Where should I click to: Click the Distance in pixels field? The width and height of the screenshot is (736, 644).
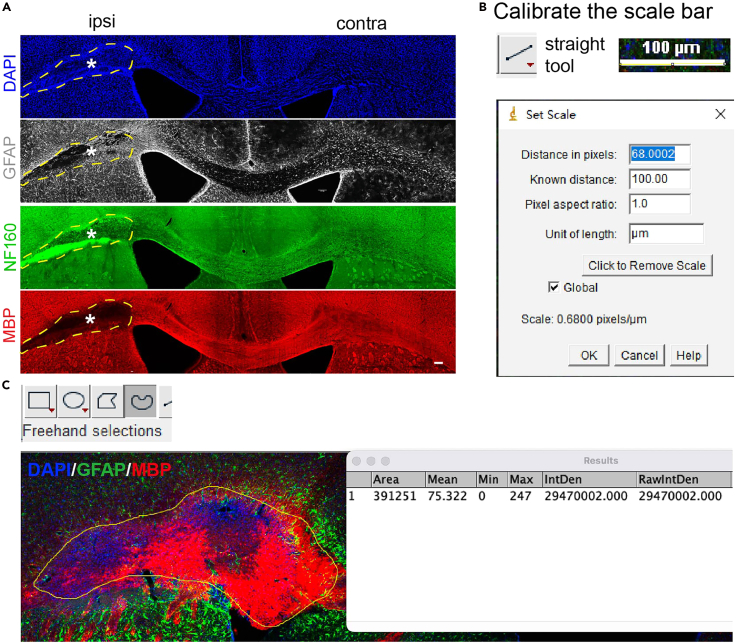click(x=659, y=154)
